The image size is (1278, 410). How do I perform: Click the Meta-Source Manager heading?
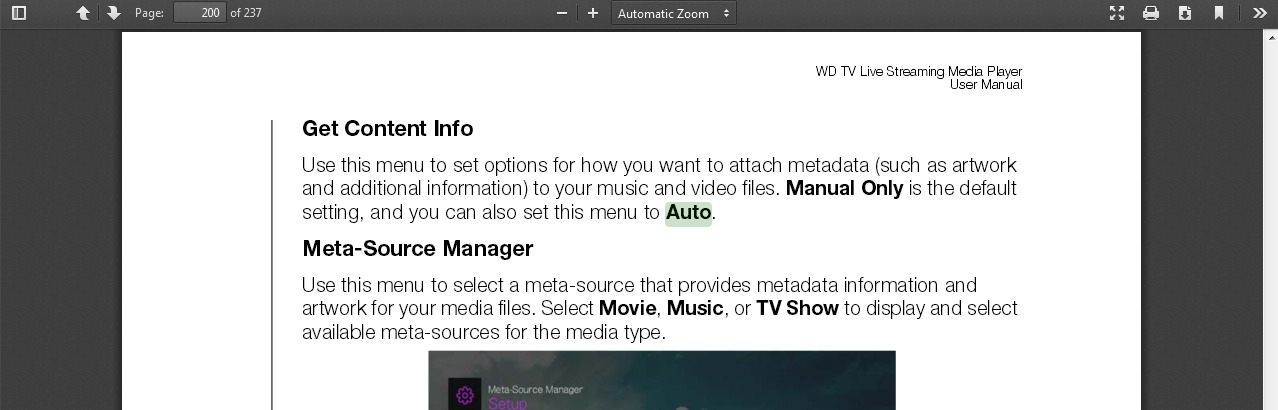417,248
